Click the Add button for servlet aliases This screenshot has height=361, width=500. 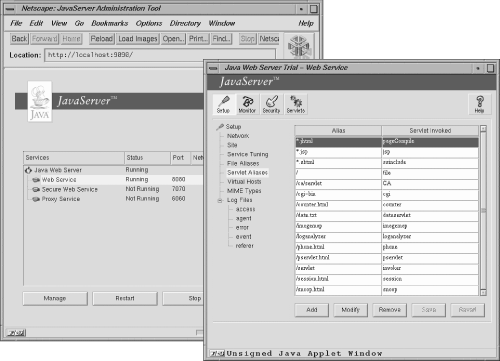coord(312,310)
